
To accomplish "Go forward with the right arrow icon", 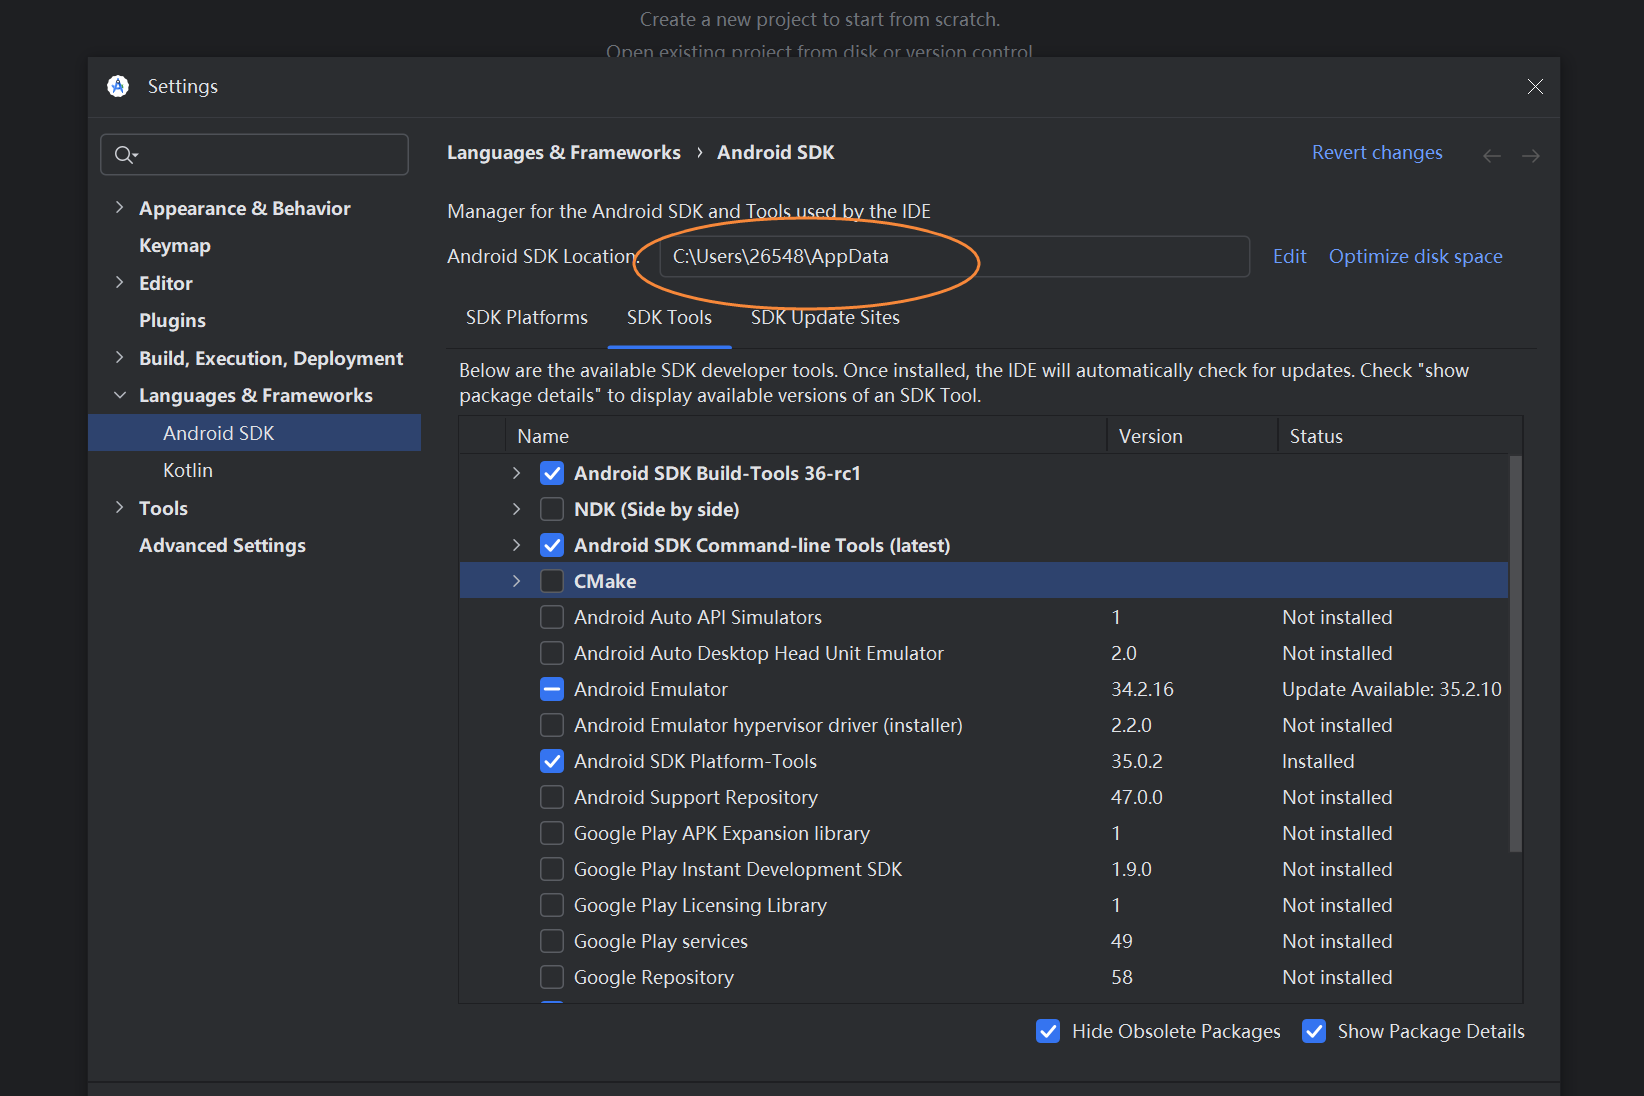I will tap(1530, 155).
